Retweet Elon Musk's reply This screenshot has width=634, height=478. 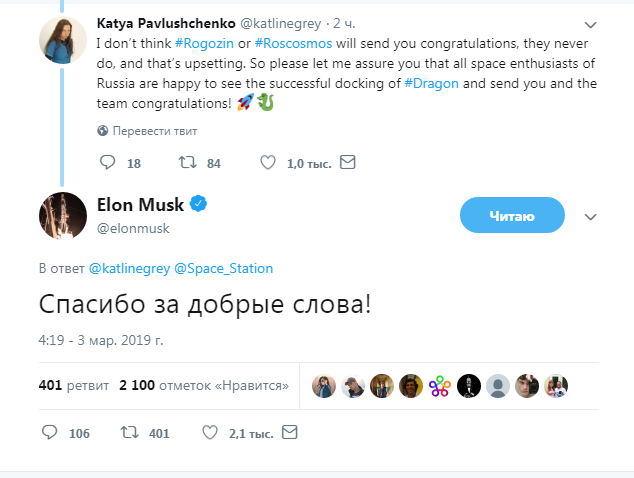(x=128, y=433)
